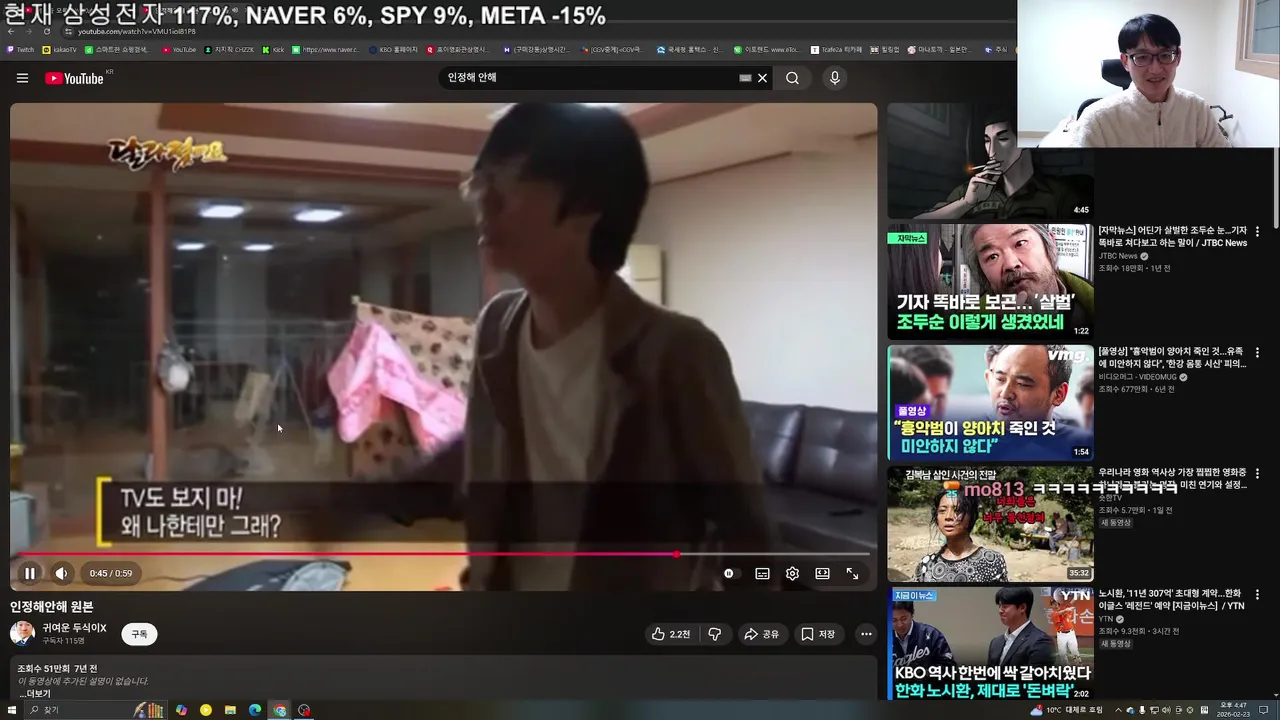Toggle subtitles/closed captions
The width and height of the screenshot is (1280, 720).
click(762, 573)
